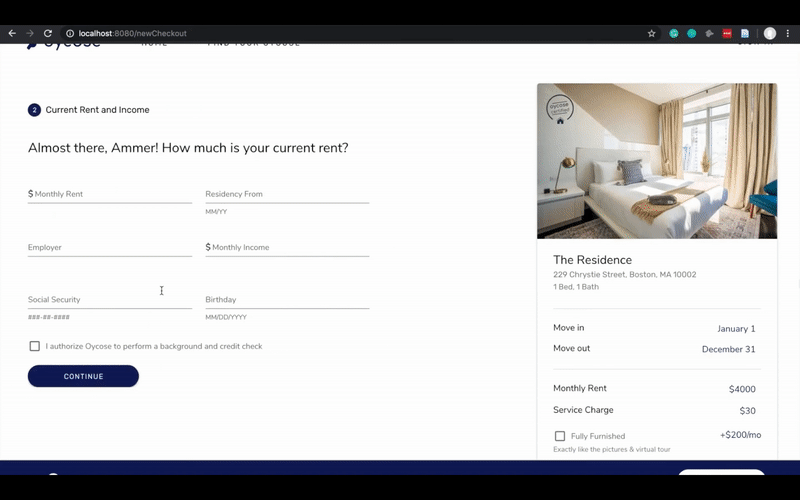Screen dimensions: 800x500
Task: Click 'Exactly like the pictures & virtual tour' note
Action: (612, 449)
